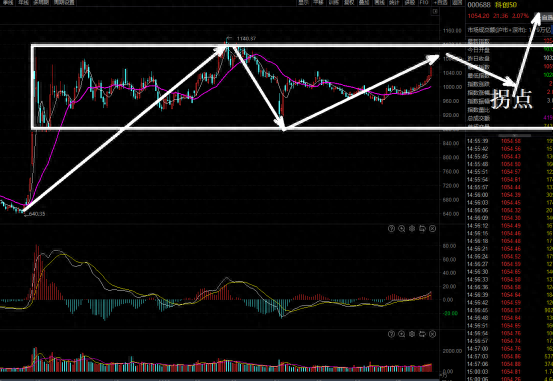
Task: Open the 周期设置 period settings
Action: (x=64, y=2)
